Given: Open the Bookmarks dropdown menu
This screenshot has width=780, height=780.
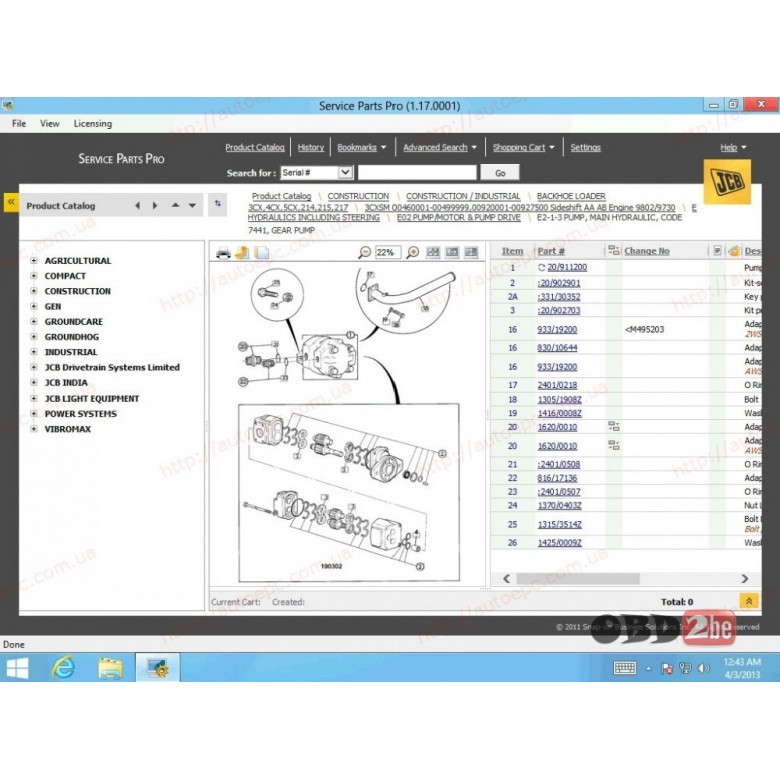Looking at the screenshot, I should click(362, 147).
